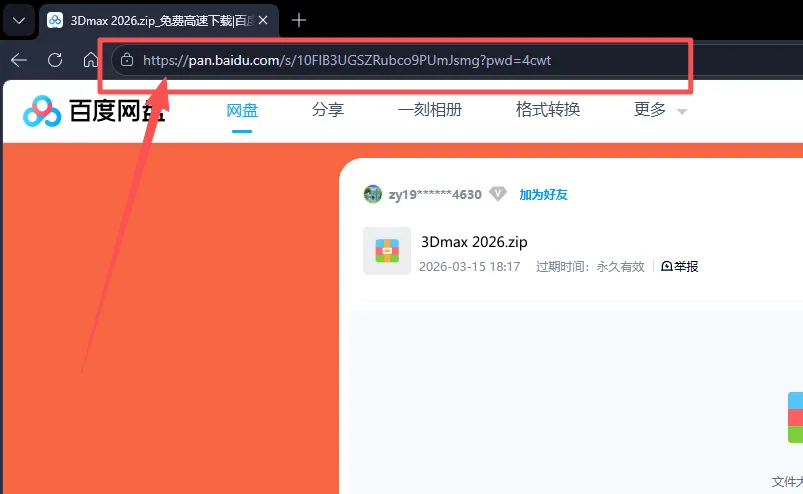Screen dimensions: 803x494
Task: Open a new browser tab
Action: click(299, 20)
